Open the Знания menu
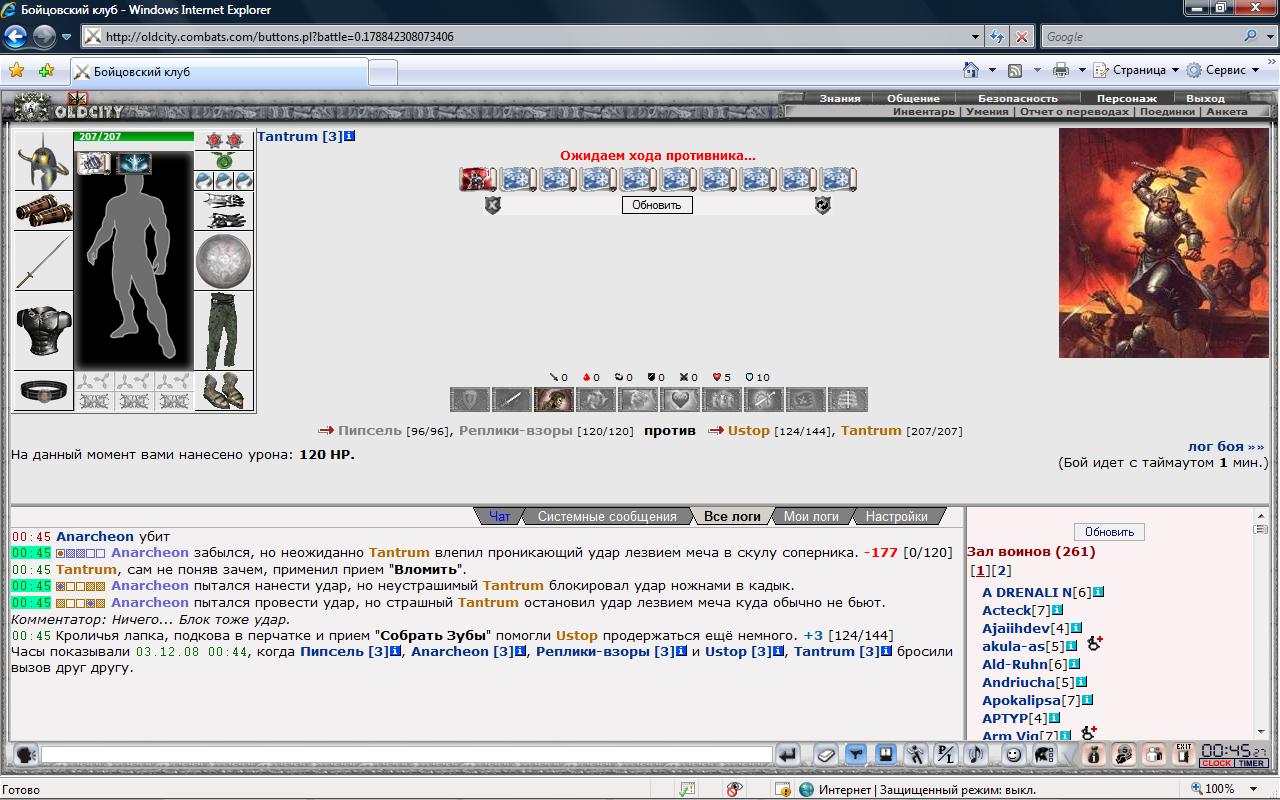The height and width of the screenshot is (800, 1280). coord(840,98)
